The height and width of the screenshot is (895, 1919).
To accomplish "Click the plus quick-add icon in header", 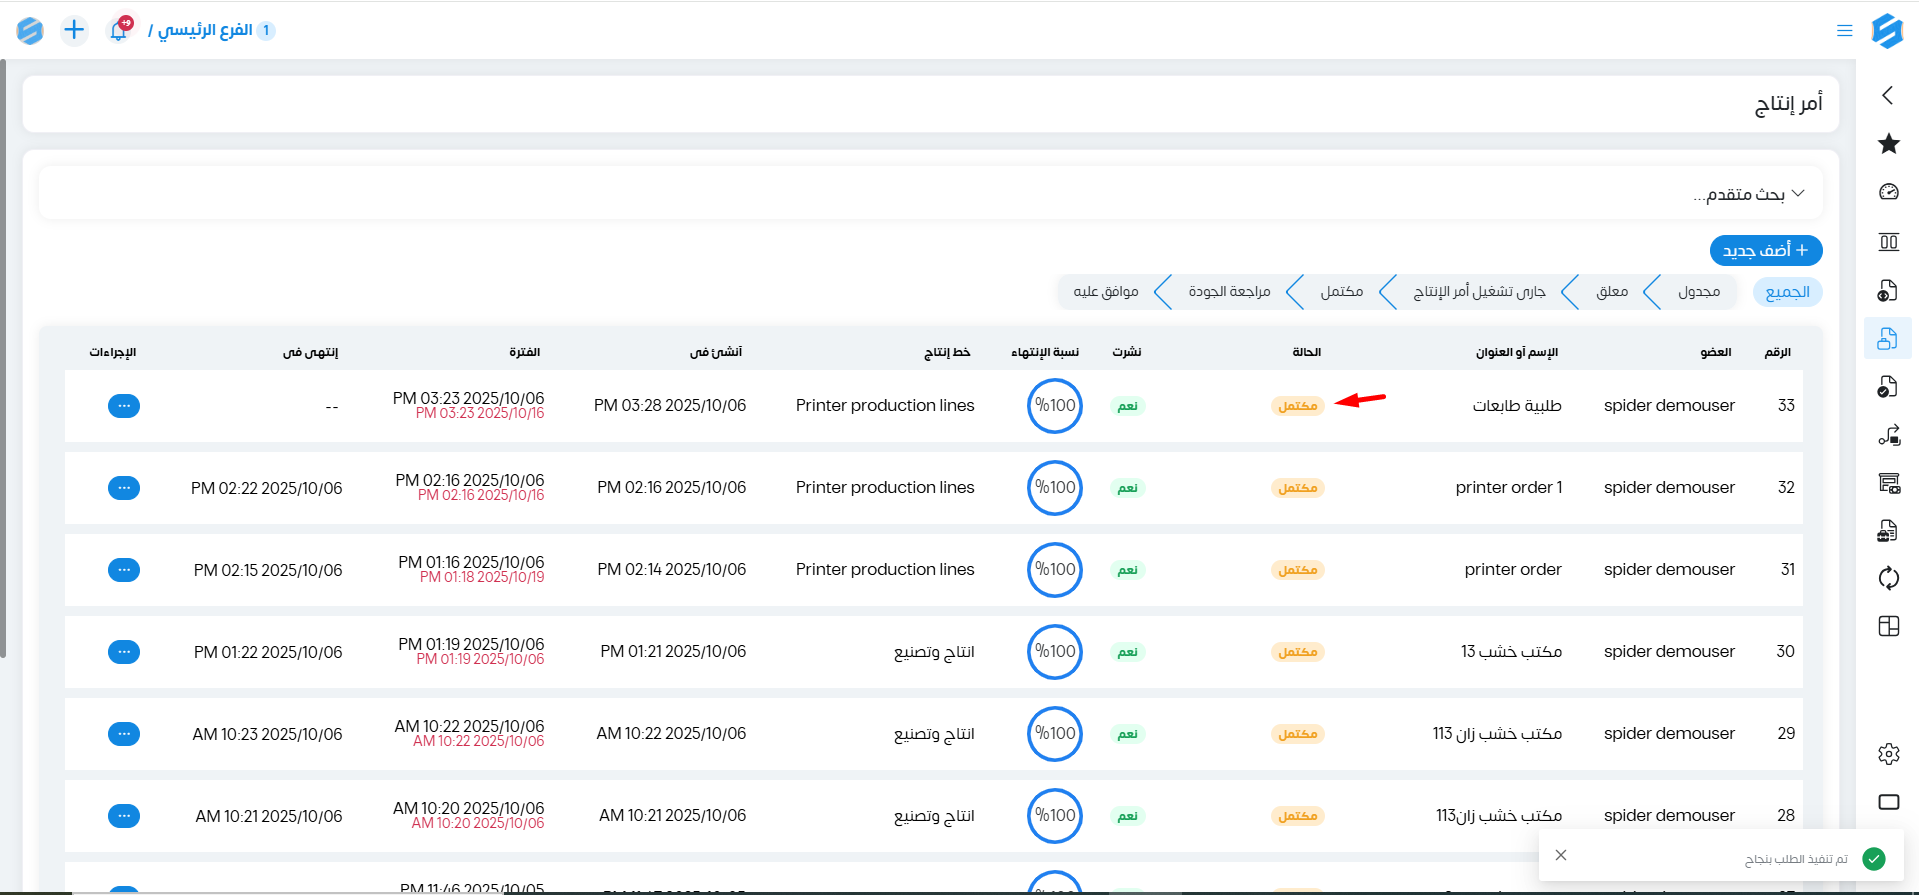I will tap(74, 30).
